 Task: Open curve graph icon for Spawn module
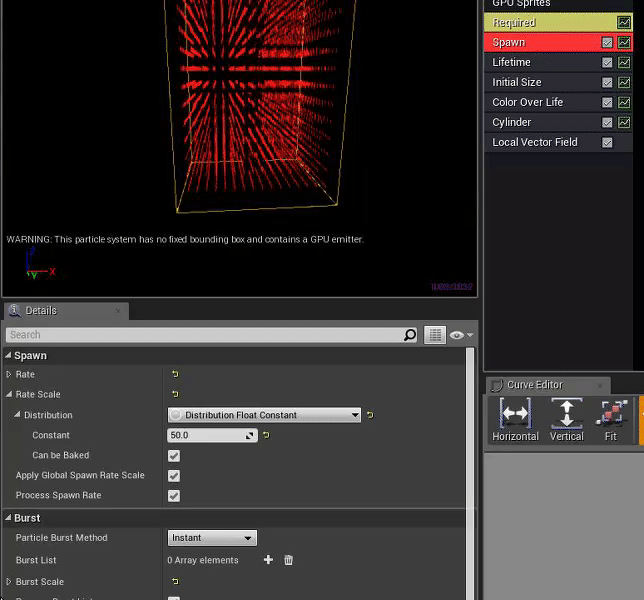pyautogui.click(x=624, y=42)
